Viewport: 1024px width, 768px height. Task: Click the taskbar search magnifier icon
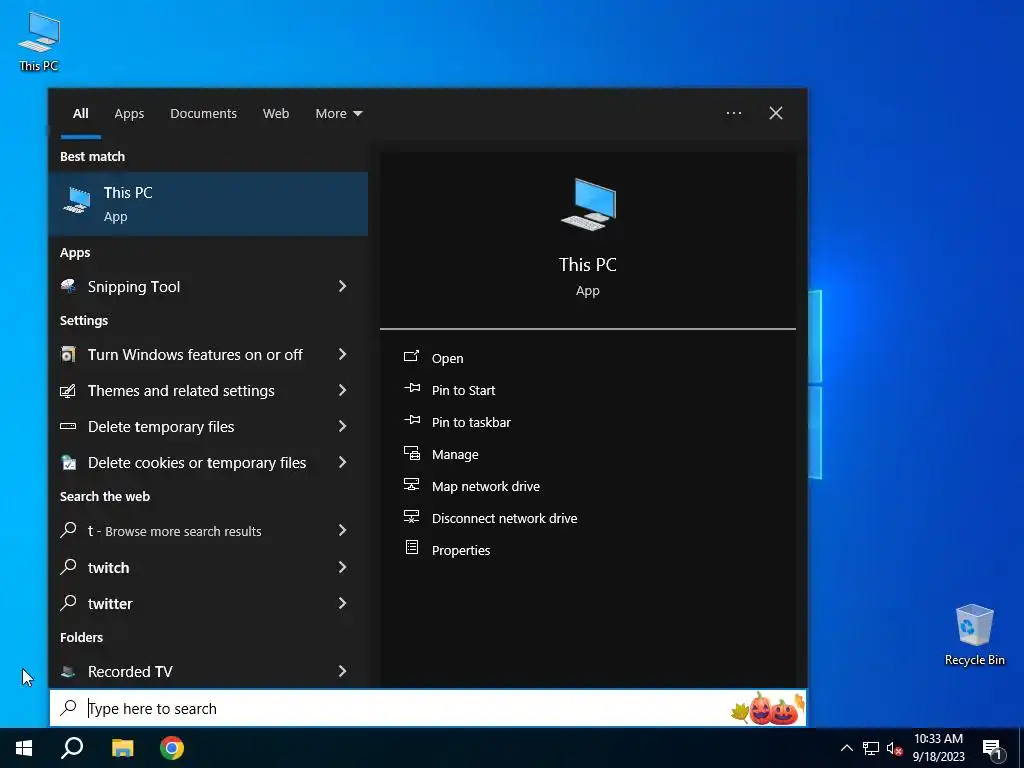point(72,748)
